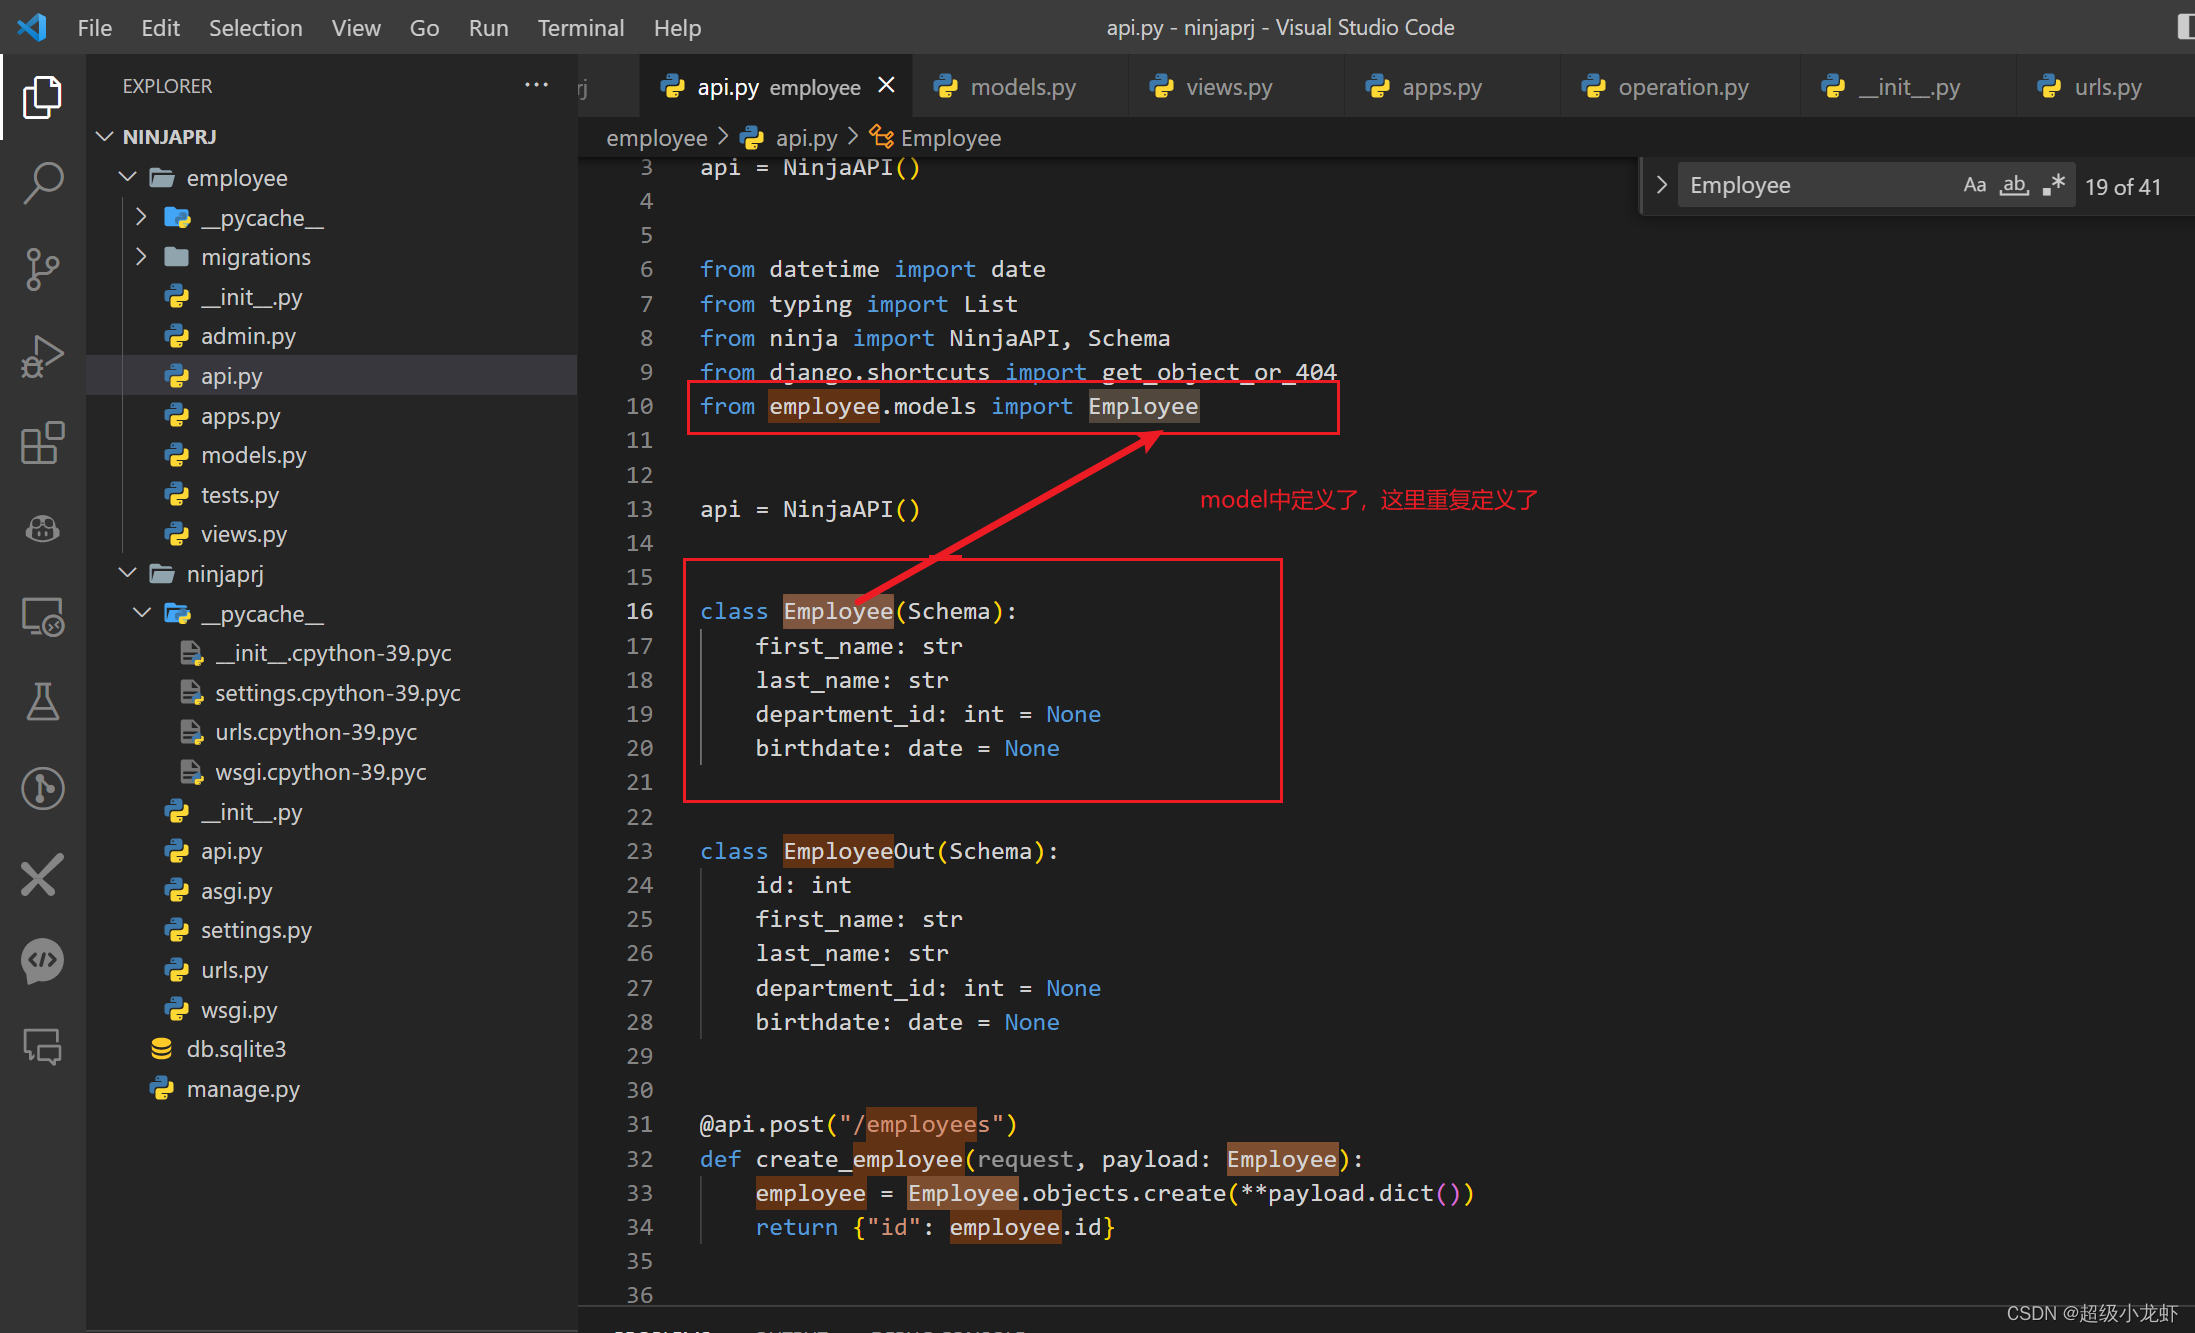Screen dimensions: 2195x1333
Task: Close the api.py editor tab
Action: click(886, 86)
